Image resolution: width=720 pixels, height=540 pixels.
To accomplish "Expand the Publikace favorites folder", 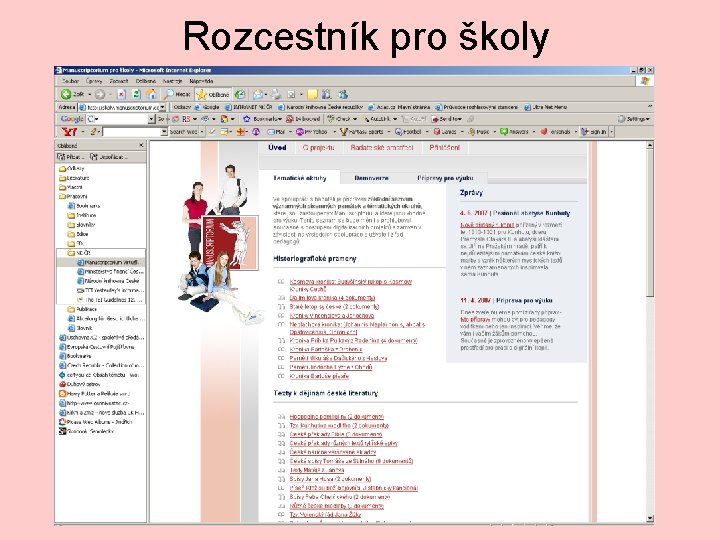I will pyautogui.click(x=82, y=309).
